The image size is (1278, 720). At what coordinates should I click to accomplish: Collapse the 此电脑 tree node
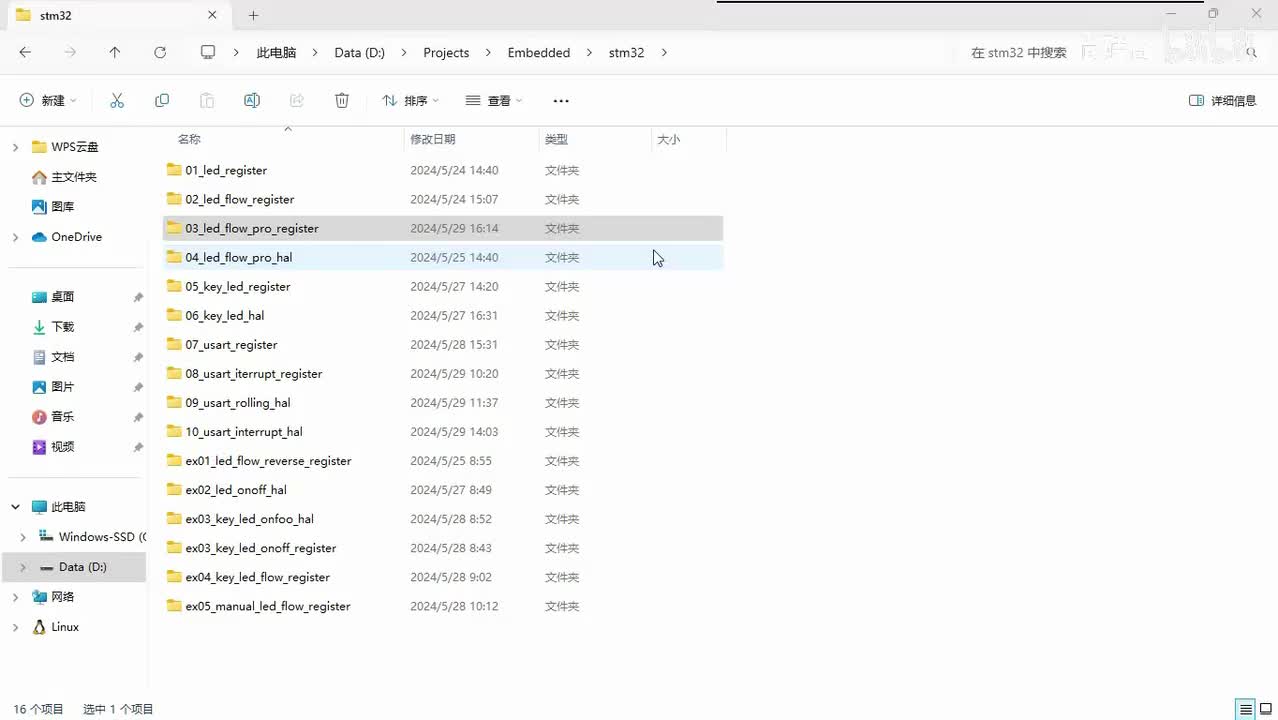(15, 507)
